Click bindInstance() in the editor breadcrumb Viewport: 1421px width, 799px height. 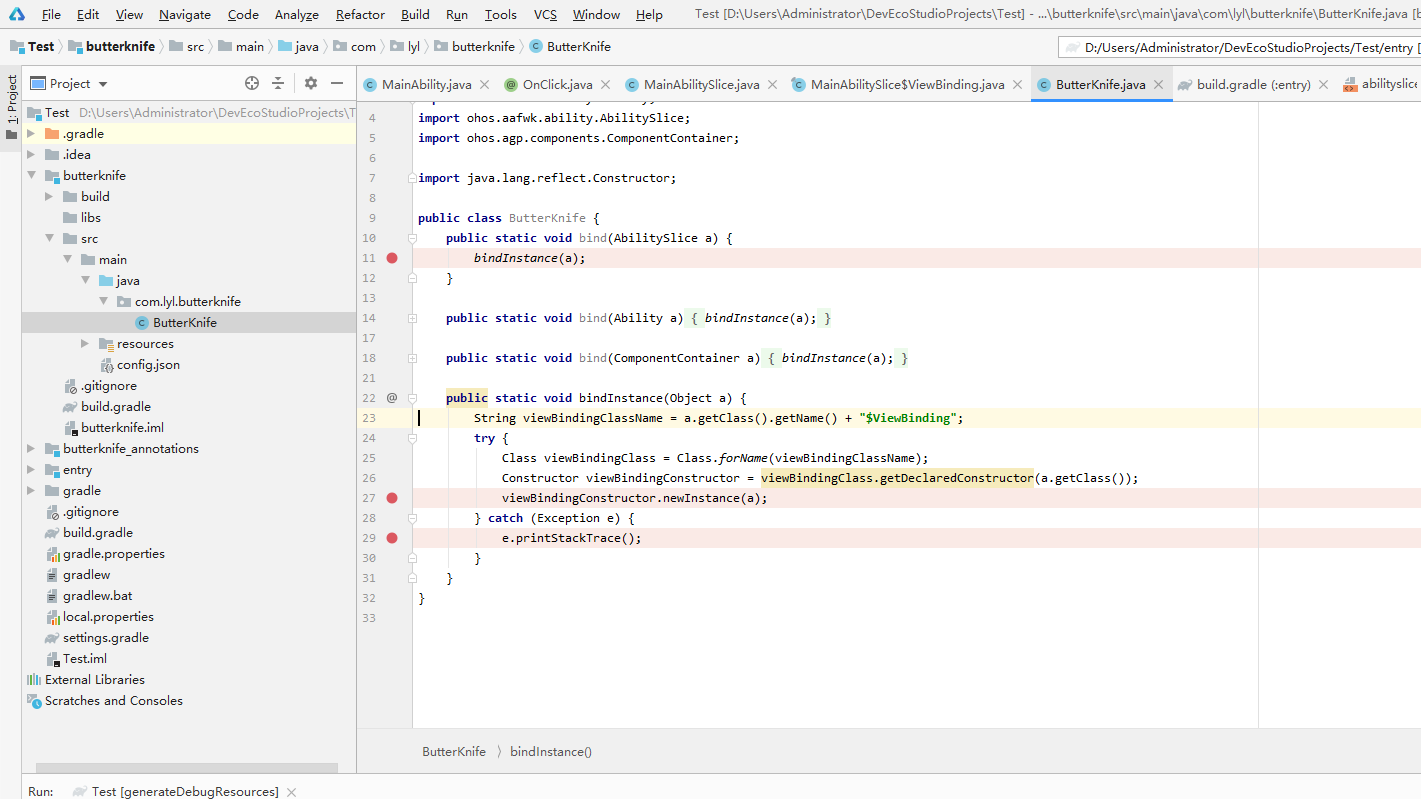tap(551, 752)
